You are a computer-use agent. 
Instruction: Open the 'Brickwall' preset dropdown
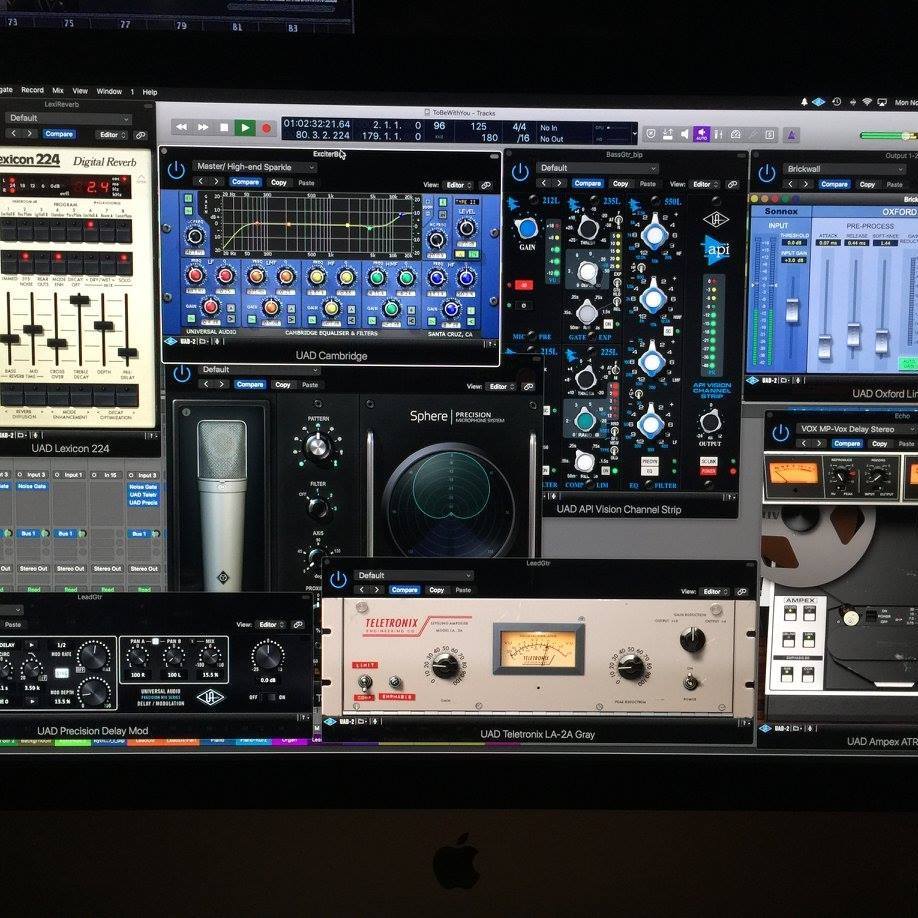point(845,169)
